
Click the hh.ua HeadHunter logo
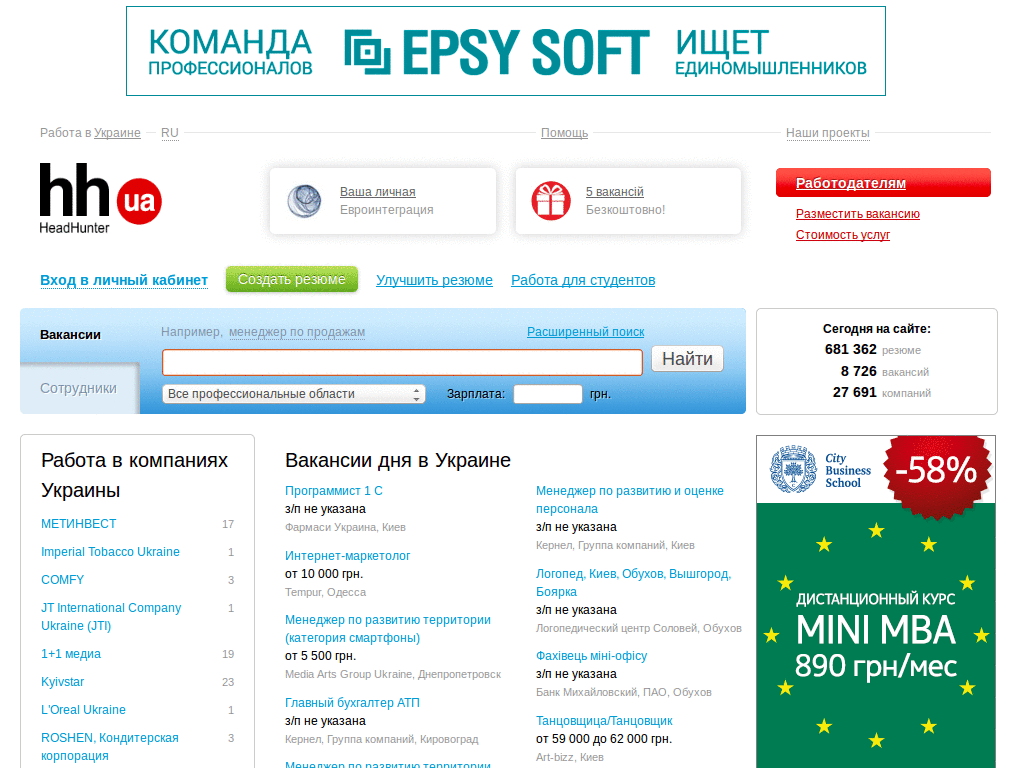[101, 199]
